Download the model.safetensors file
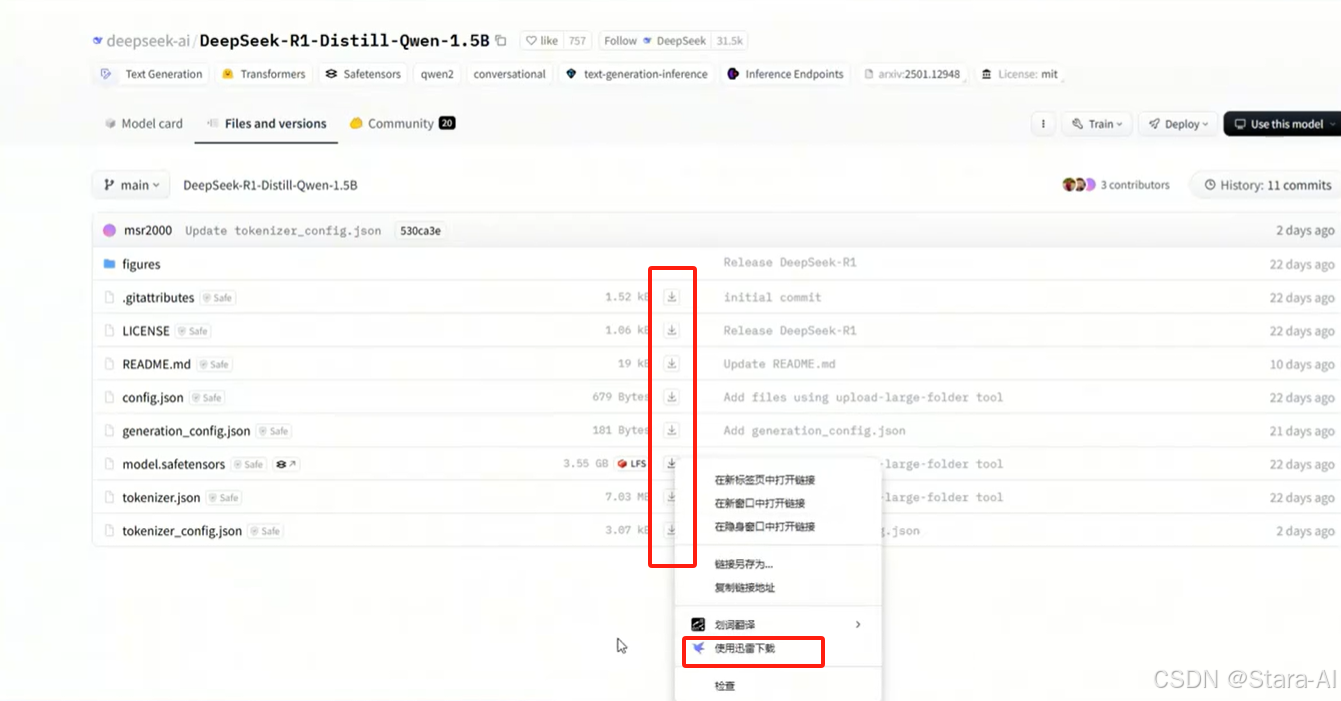Screen dimensions: 1341x701 672,463
